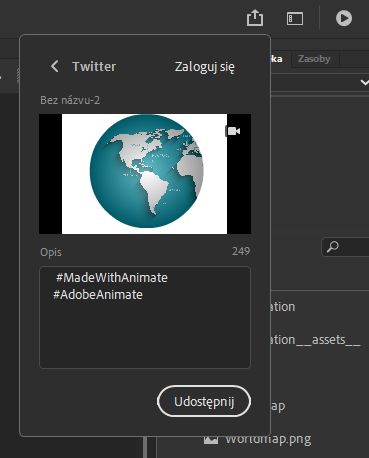The width and height of the screenshot is (369, 458).
Task: Click the Opis label
Action: 51,252
